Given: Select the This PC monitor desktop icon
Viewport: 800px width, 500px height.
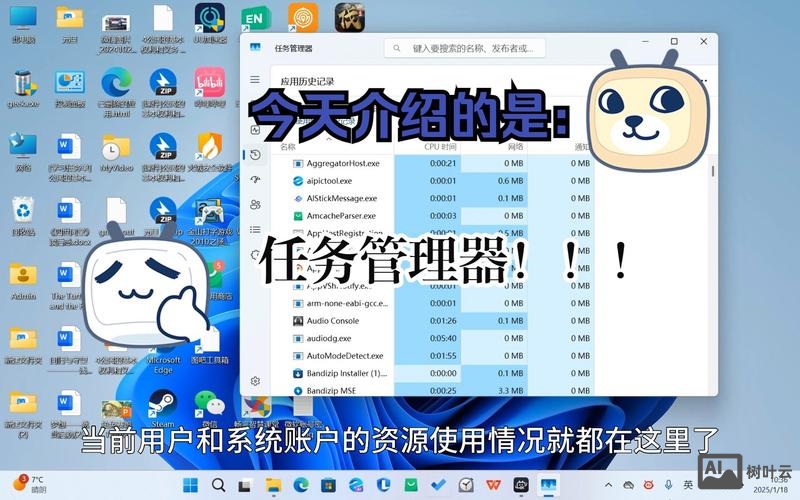Looking at the screenshot, I should 23,24.
